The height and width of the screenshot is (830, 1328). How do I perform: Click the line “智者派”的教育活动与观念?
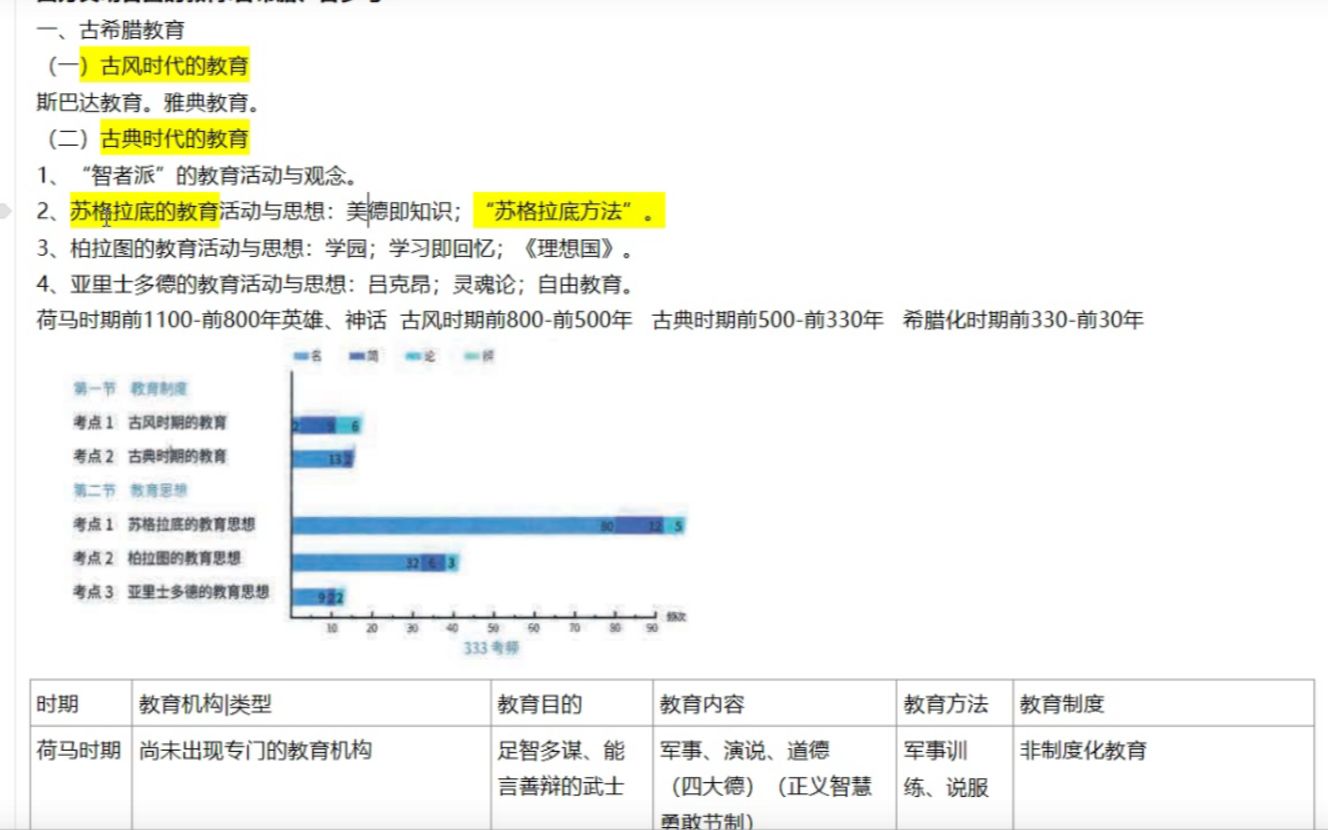coord(215,176)
